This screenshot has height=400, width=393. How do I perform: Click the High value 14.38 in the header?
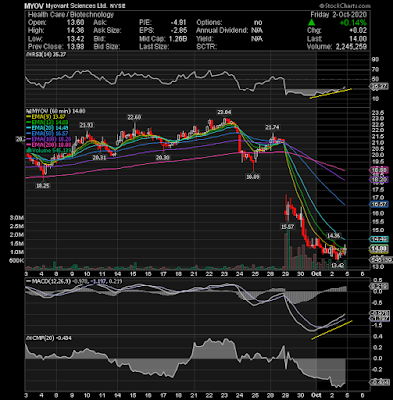[x=75, y=31]
